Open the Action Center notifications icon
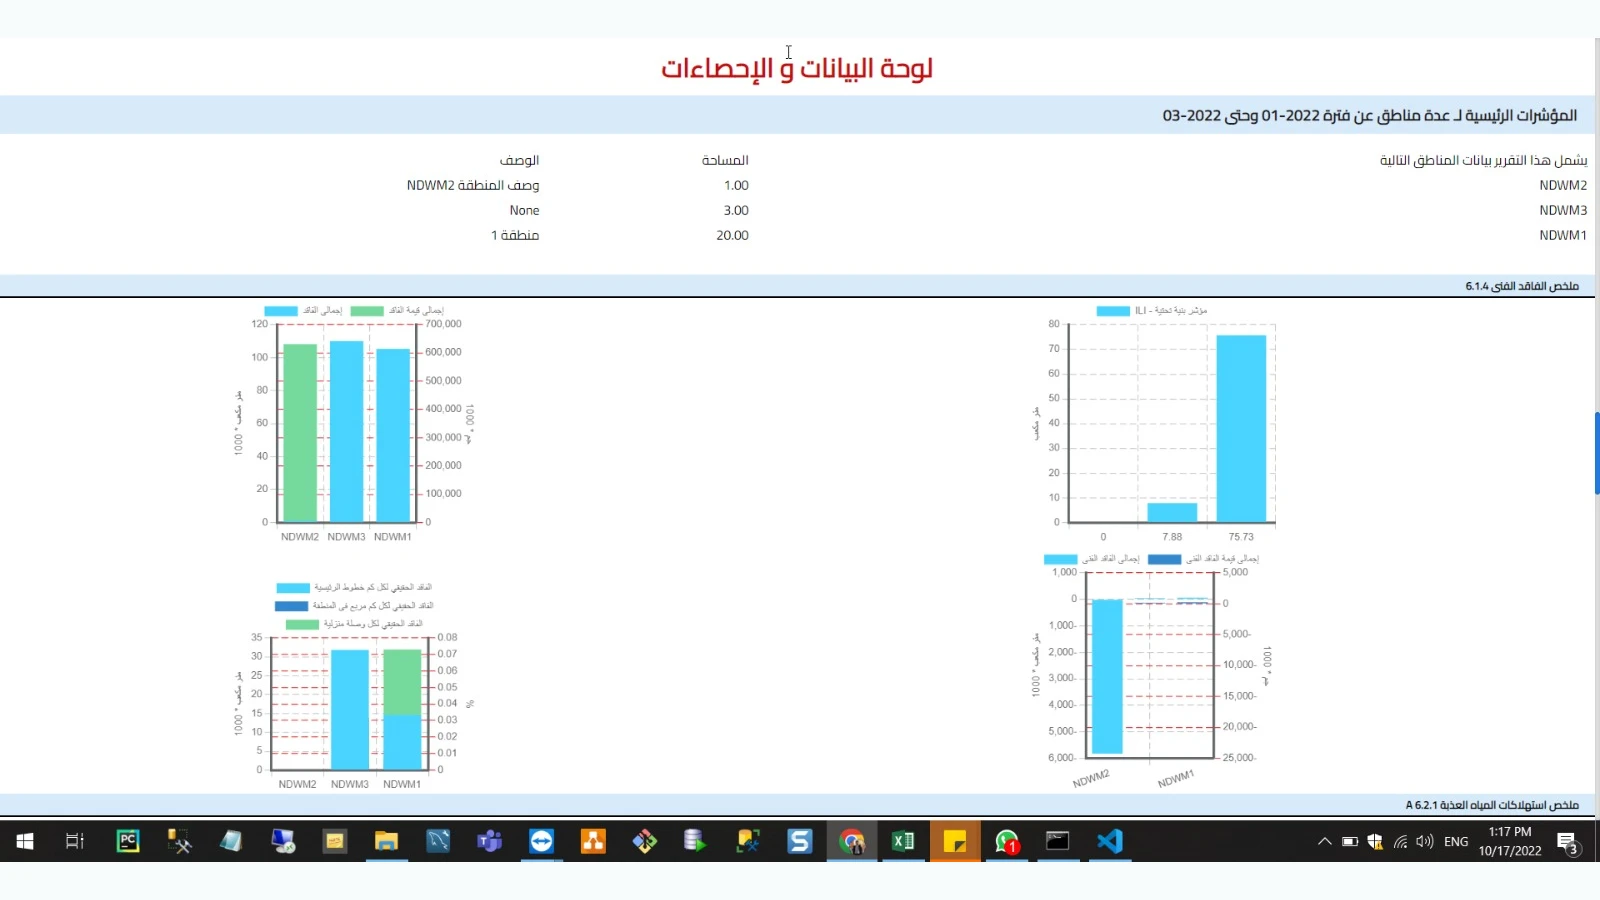Screen dimensions: 1600x900 point(1567,842)
